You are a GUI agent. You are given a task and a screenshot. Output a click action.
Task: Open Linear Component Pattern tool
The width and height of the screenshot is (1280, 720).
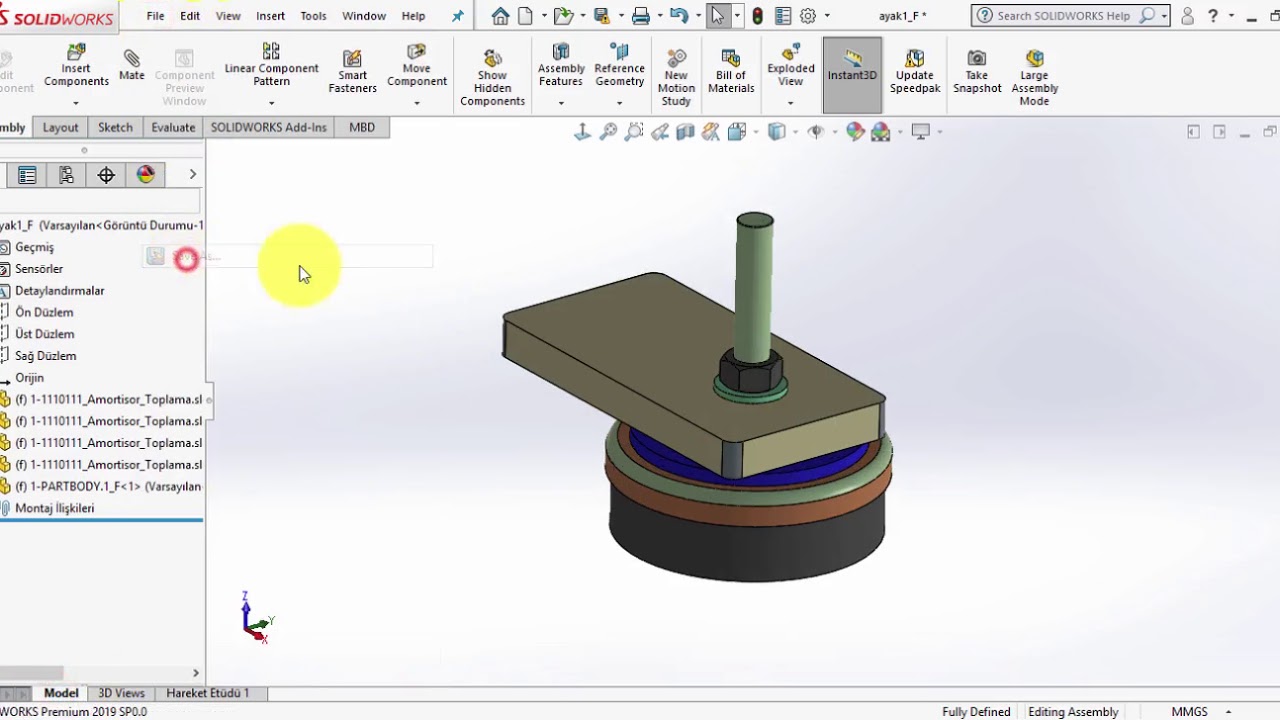(x=271, y=66)
